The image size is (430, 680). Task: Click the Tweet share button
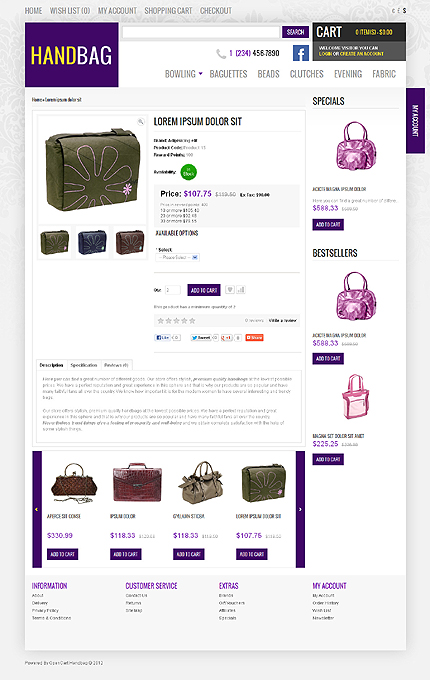[x=201, y=337]
